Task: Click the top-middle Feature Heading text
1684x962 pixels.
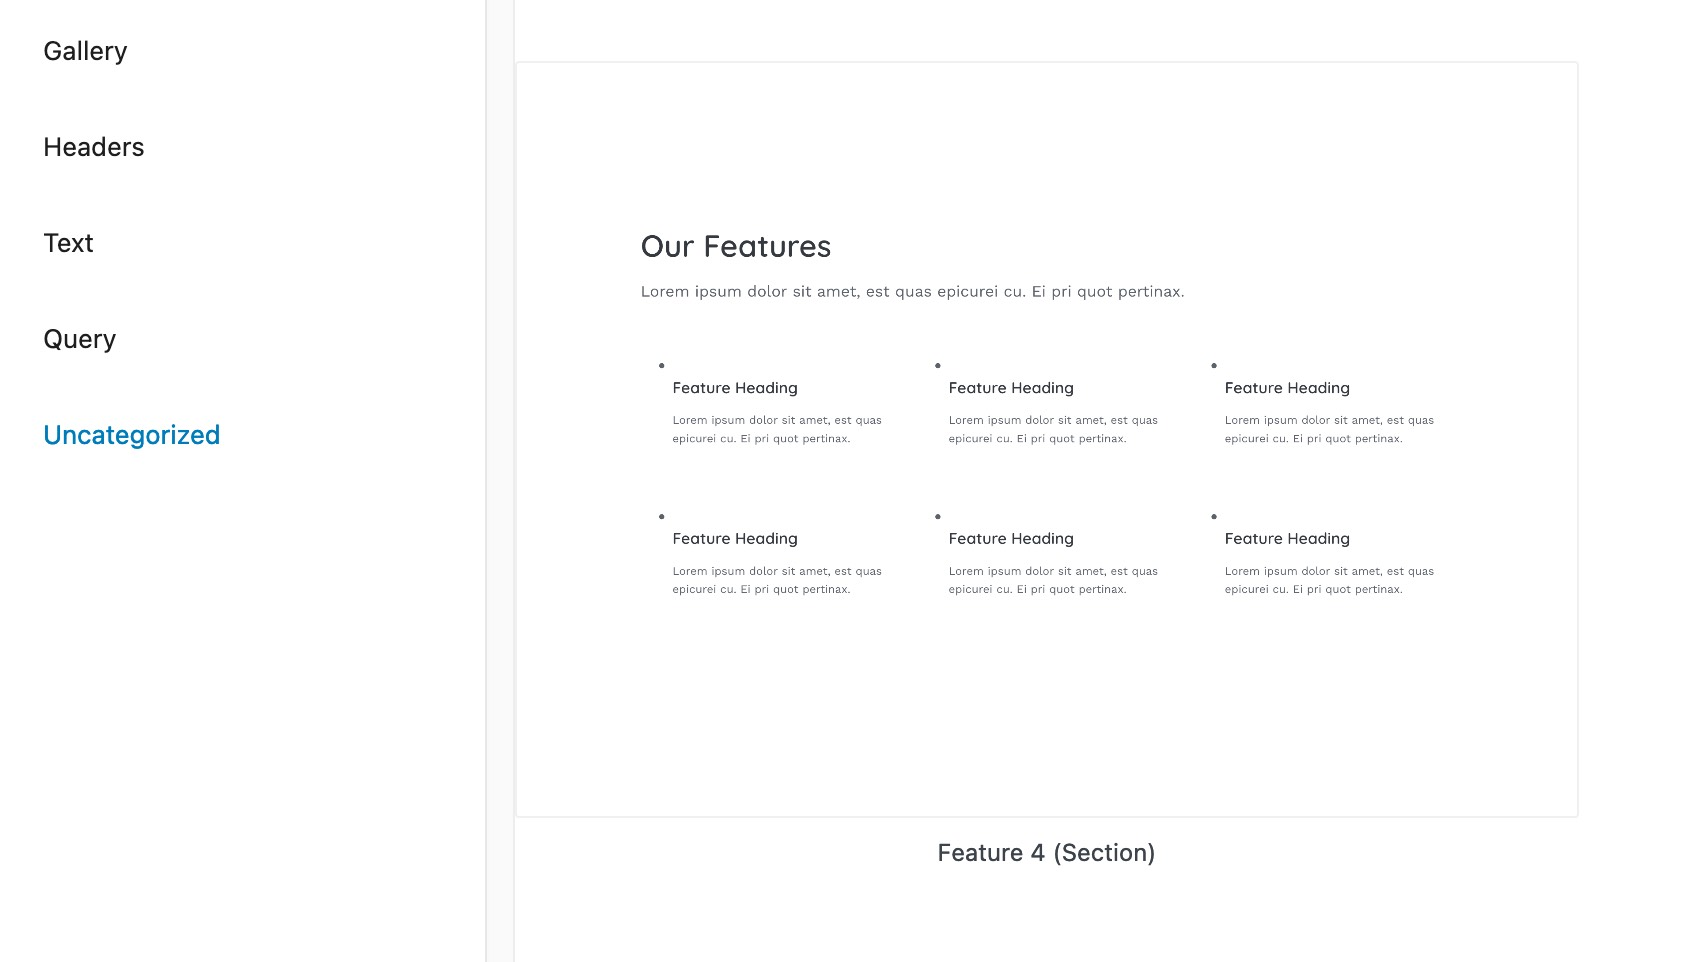Action: [1011, 388]
